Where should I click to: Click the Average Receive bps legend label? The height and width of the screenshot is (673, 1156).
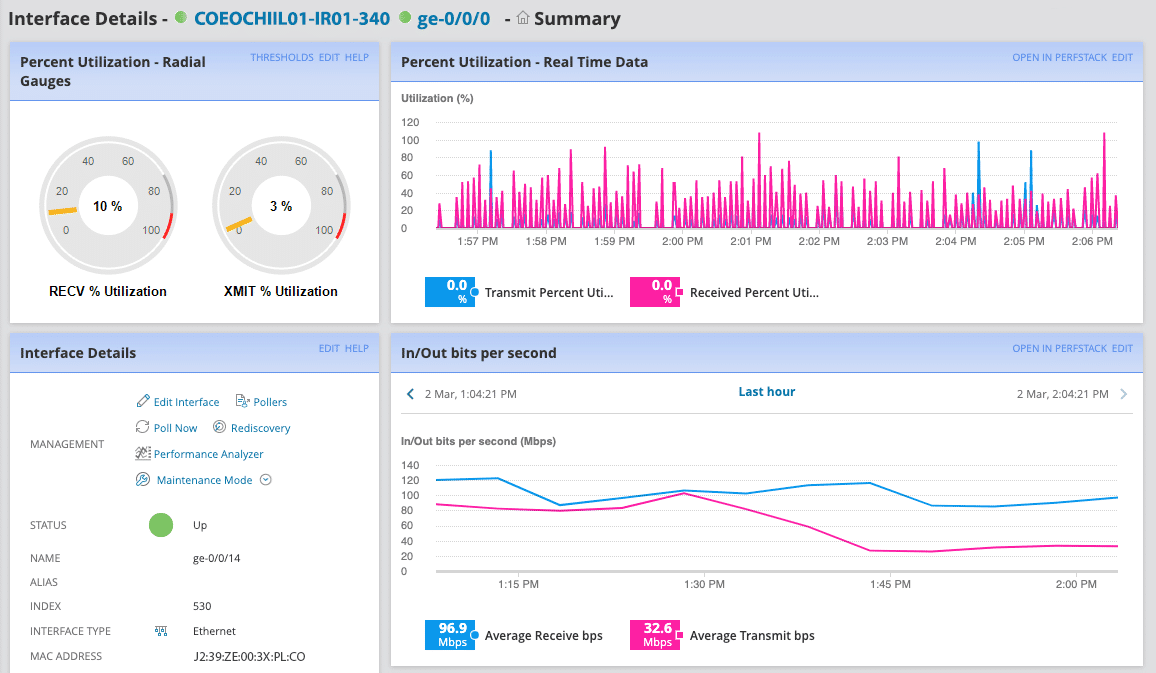coord(543,635)
